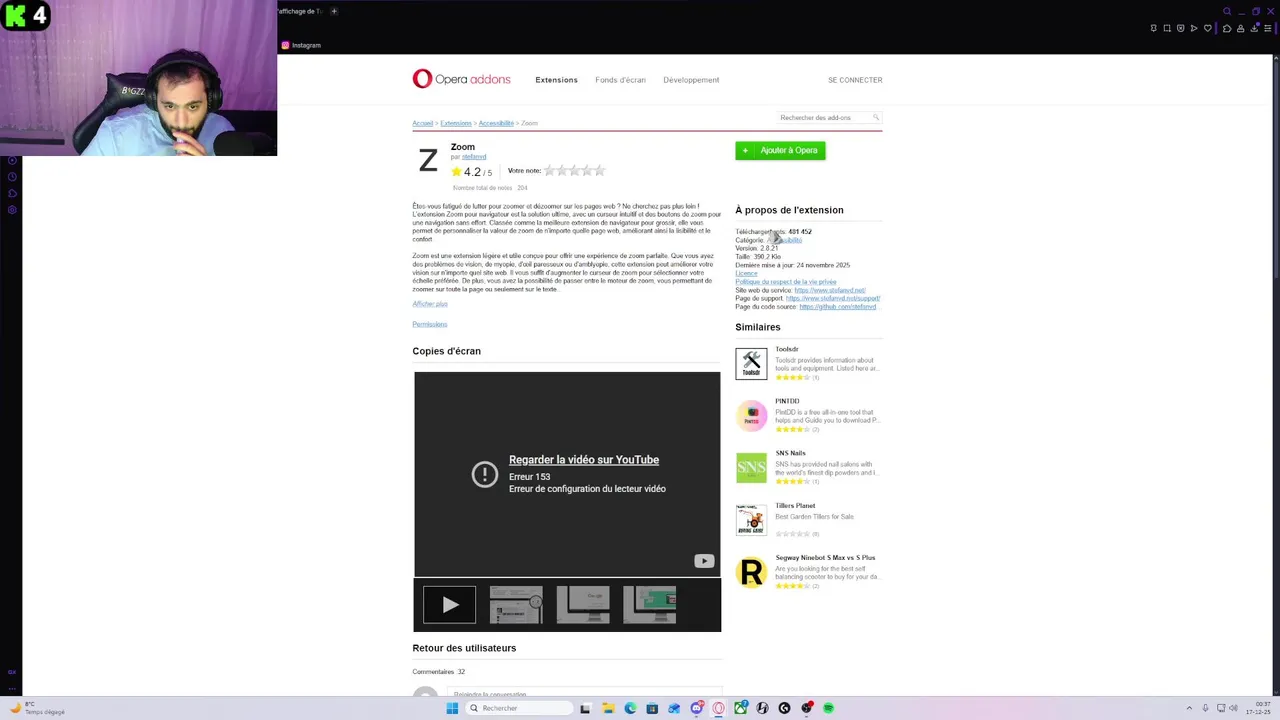Go to Extensions breadcrumb link
Viewport: 1280px width, 720px height.
pos(455,123)
